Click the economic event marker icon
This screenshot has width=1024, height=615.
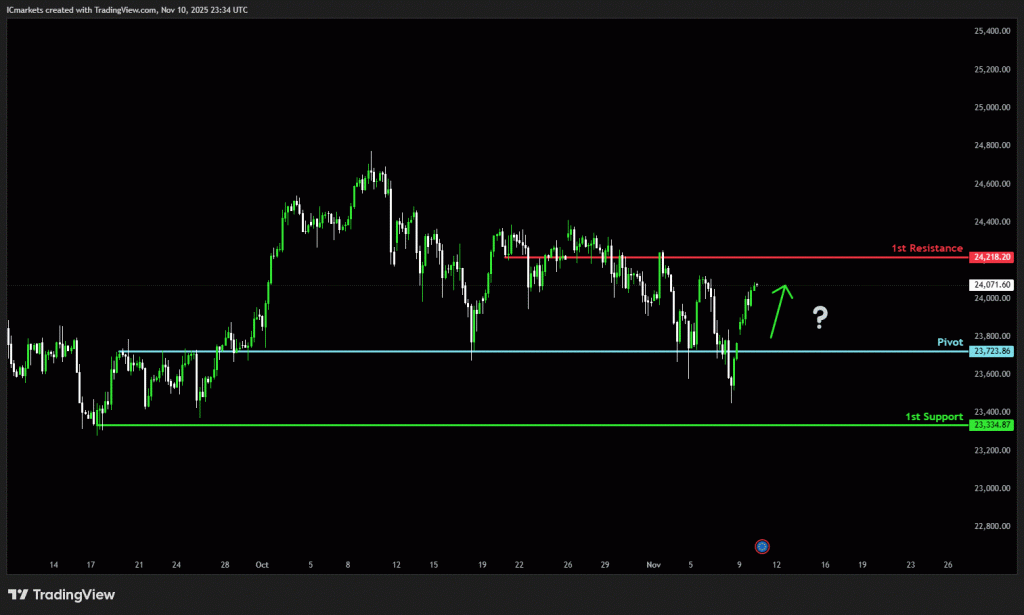763,546
